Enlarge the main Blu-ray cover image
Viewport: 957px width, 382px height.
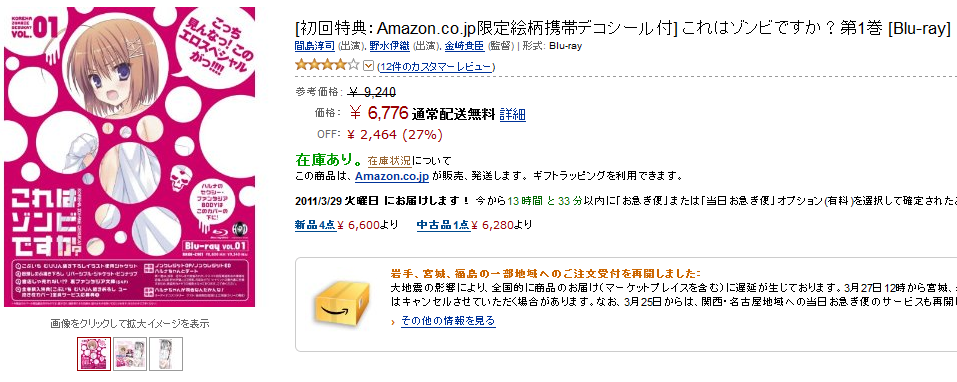pyautogui.click(x=129, y=157)
